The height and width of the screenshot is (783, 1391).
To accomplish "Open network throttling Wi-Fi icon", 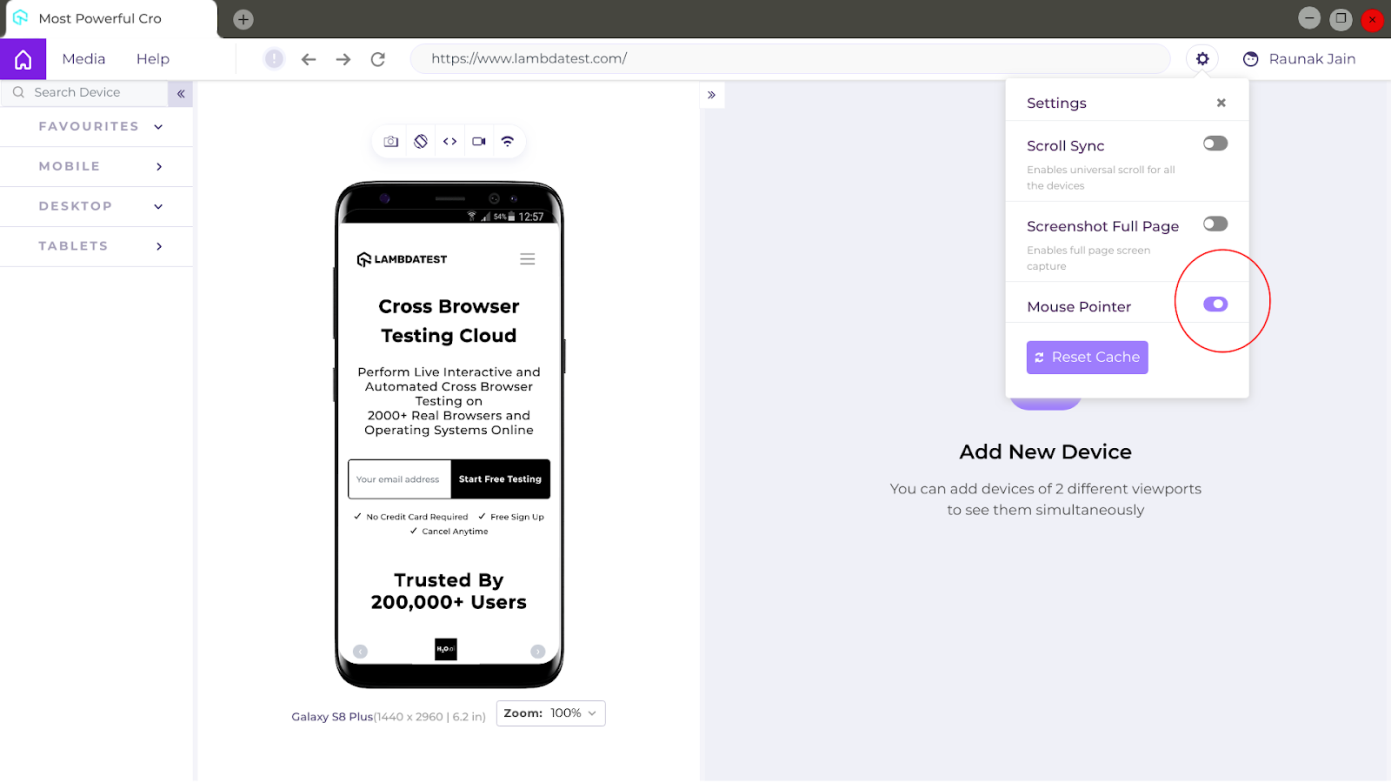I will pos(508,142).
